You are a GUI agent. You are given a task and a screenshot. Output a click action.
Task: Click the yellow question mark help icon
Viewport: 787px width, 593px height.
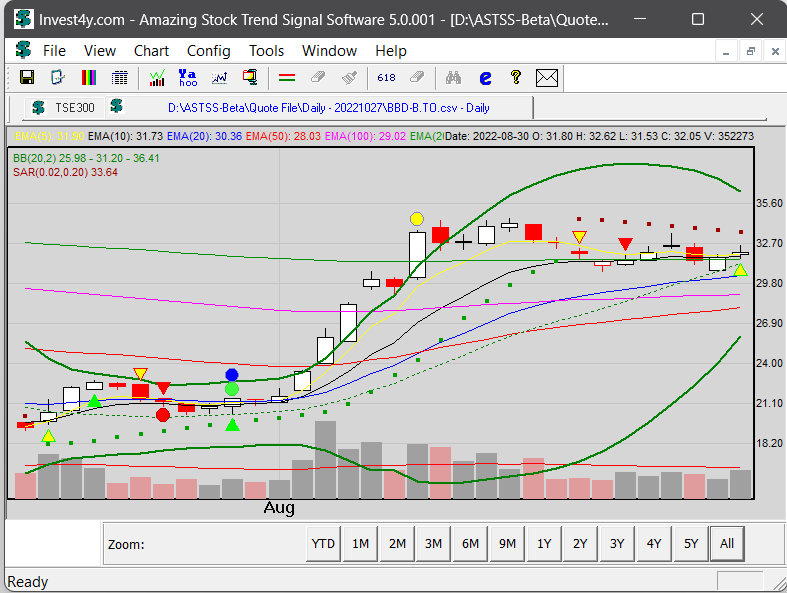click(515, 77)
